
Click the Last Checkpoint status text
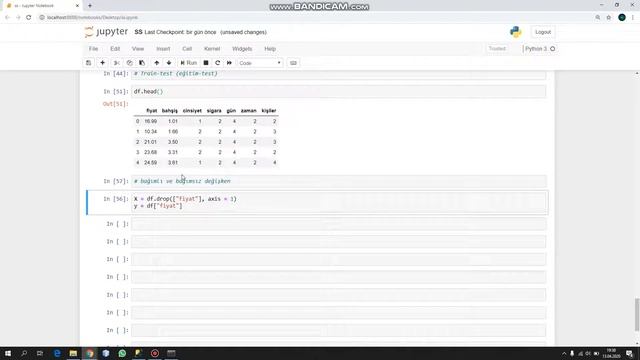180,32
